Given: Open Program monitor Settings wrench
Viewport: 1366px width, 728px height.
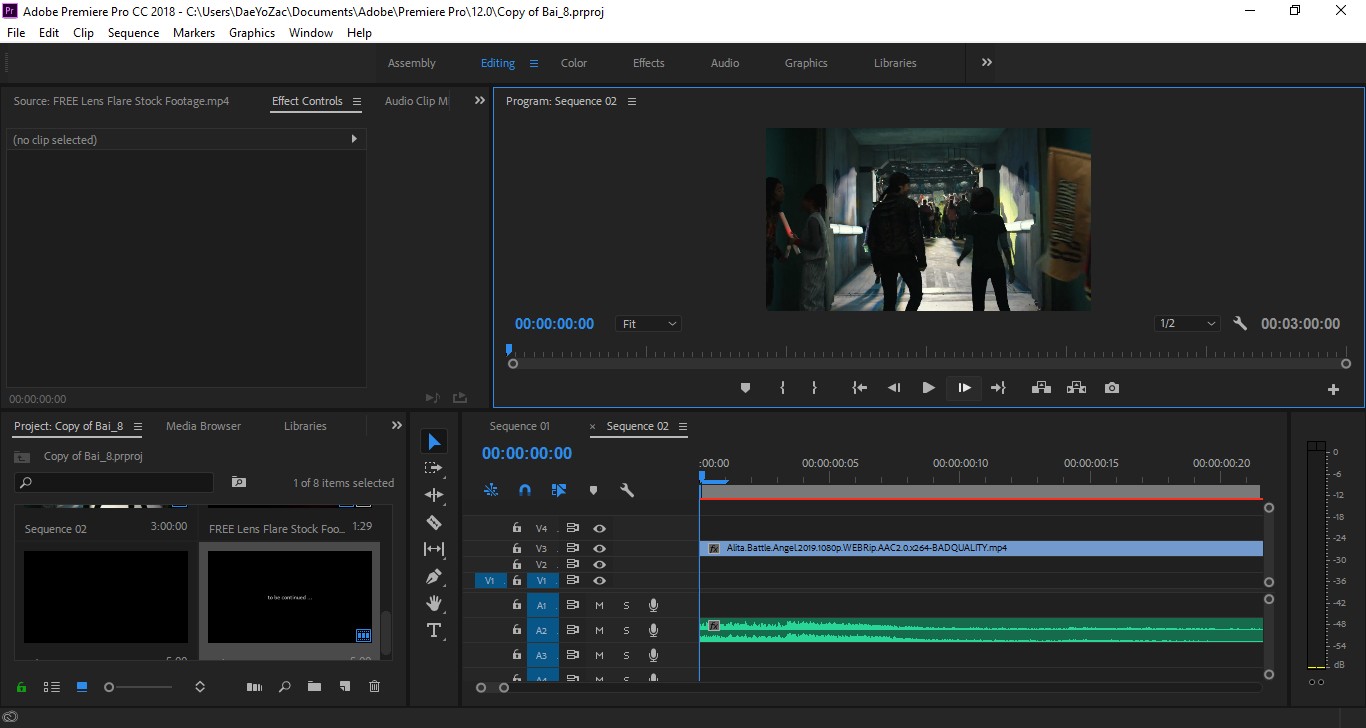Looking at the screenshot, I should coord(1240,323).
